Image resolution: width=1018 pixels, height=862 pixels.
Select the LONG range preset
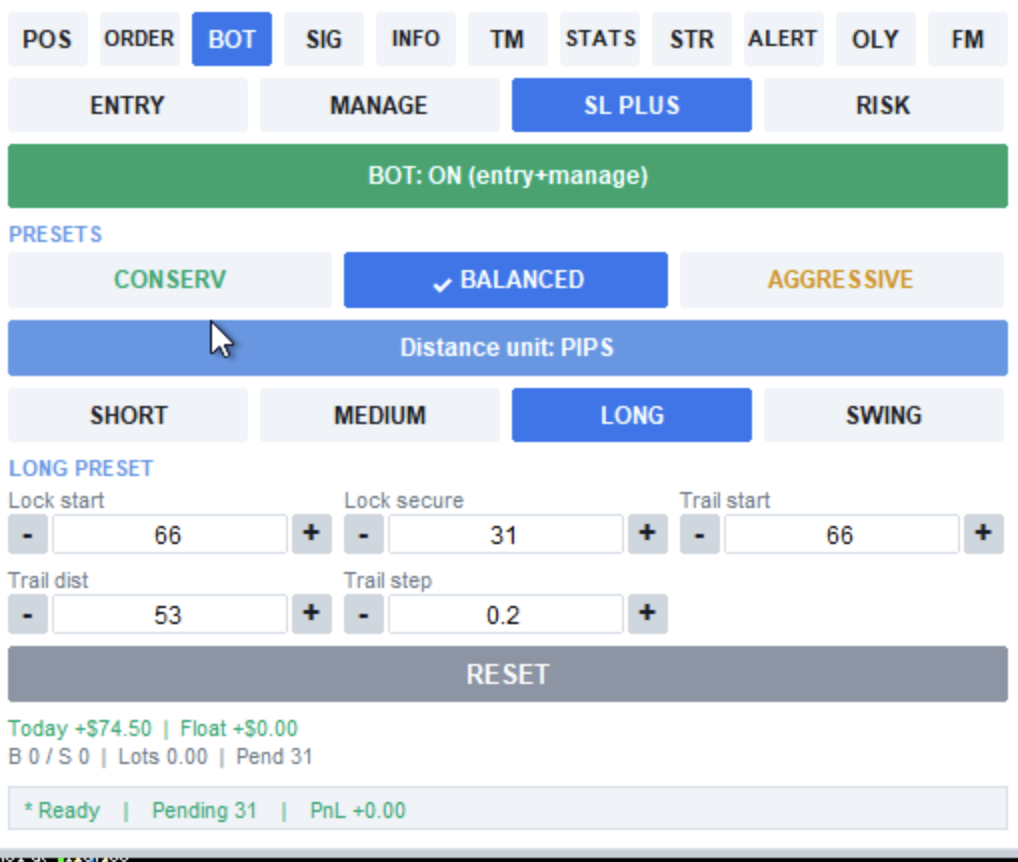point(632,415)
